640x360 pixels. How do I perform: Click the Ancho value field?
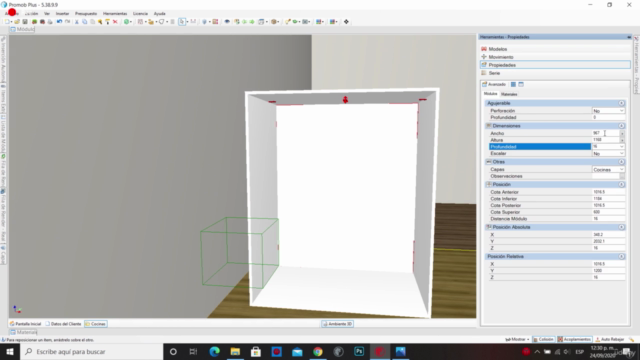[x=606, y=133]
